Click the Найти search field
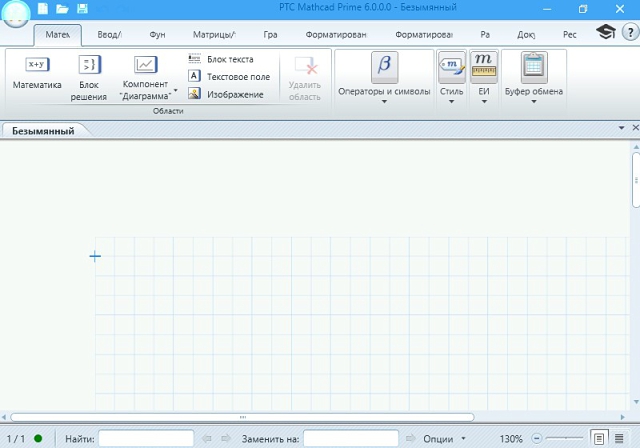Screen dimensions: 640x448 pos(146,439)
